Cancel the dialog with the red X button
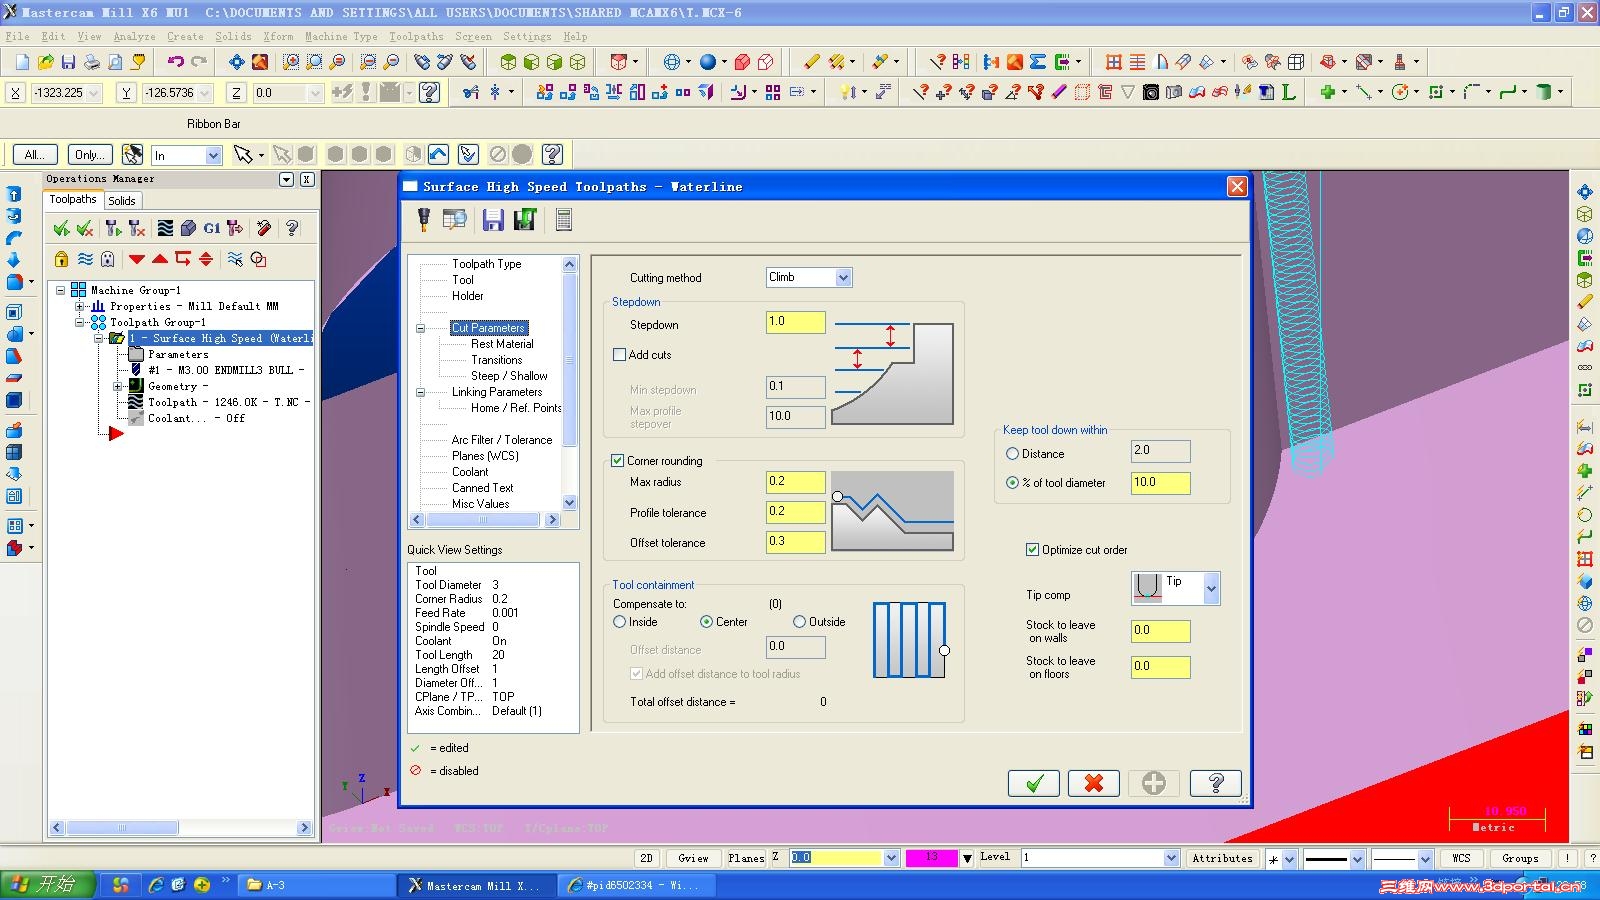Image resolution: width=1600 pixels, height=900 pixels. pyautogui.click(x=1094, y=783)
